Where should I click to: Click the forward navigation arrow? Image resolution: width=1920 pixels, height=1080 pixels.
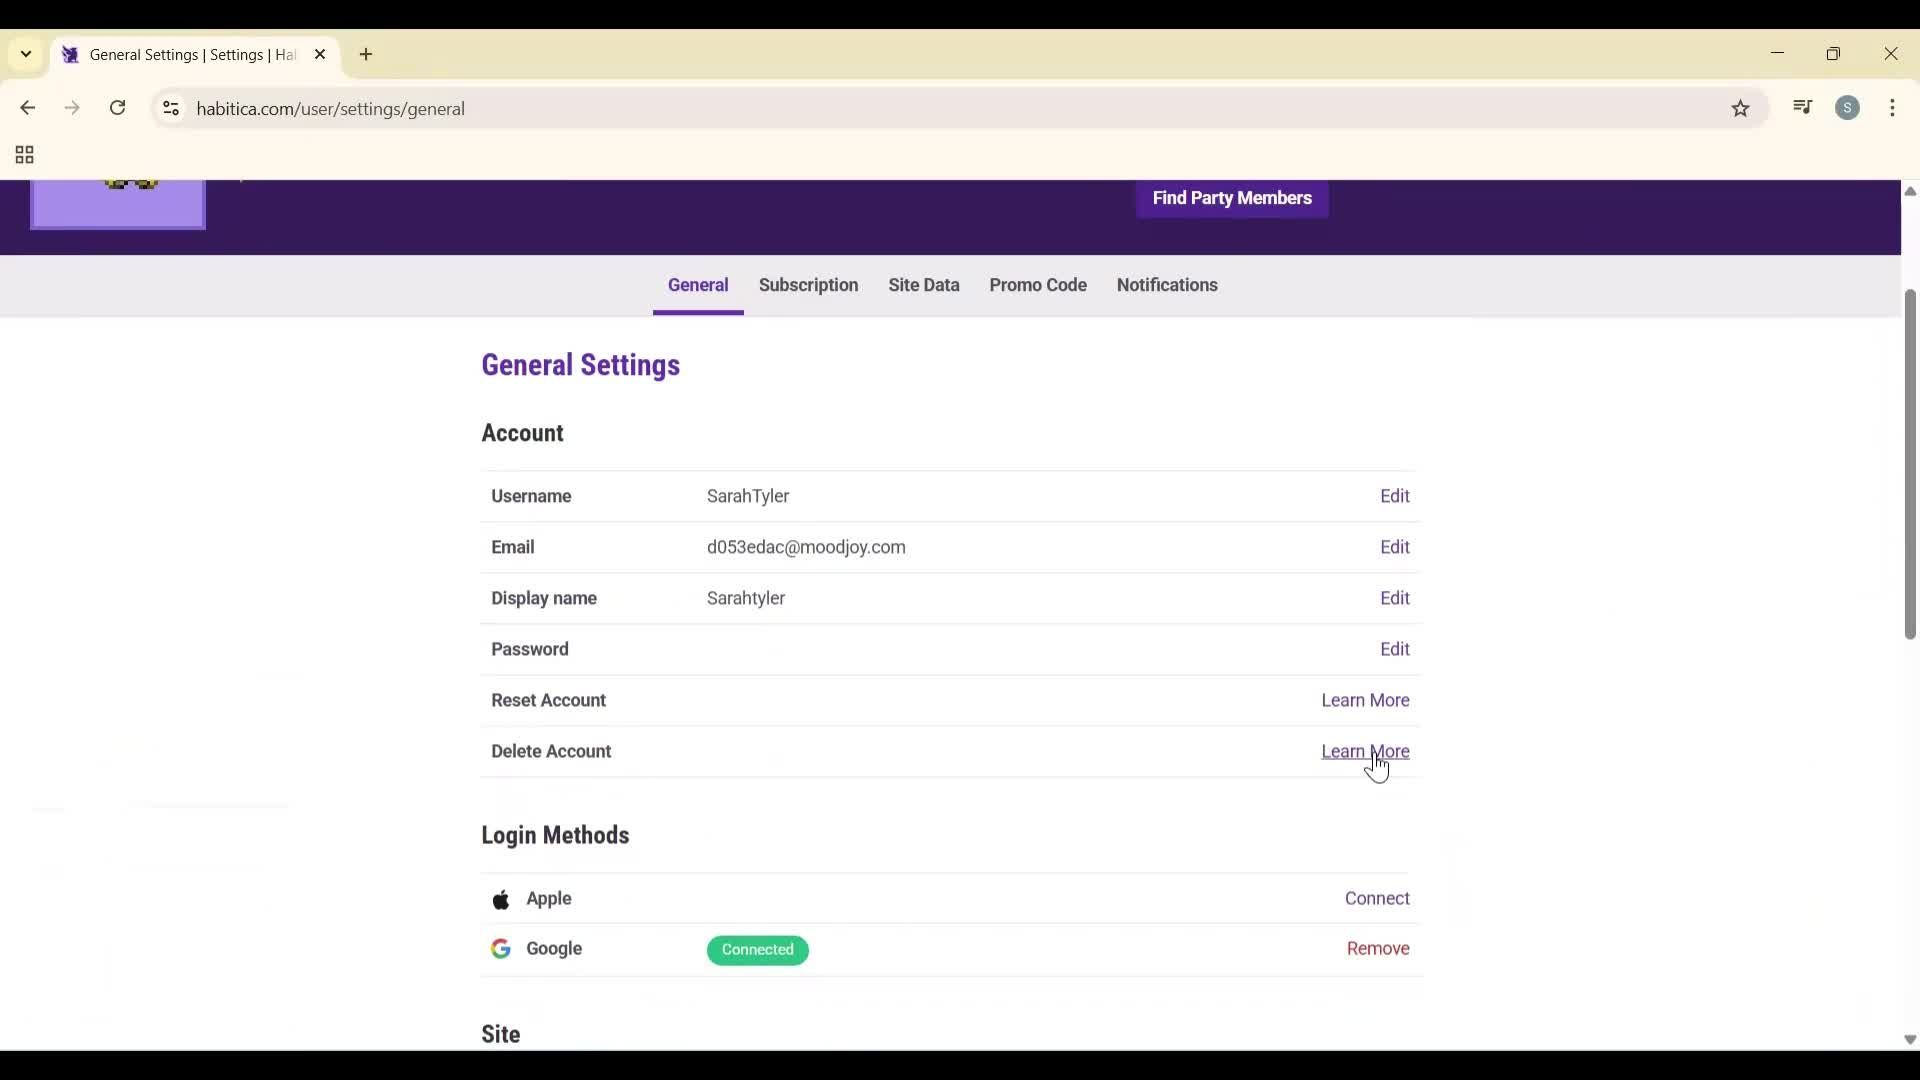pos(72,108)
